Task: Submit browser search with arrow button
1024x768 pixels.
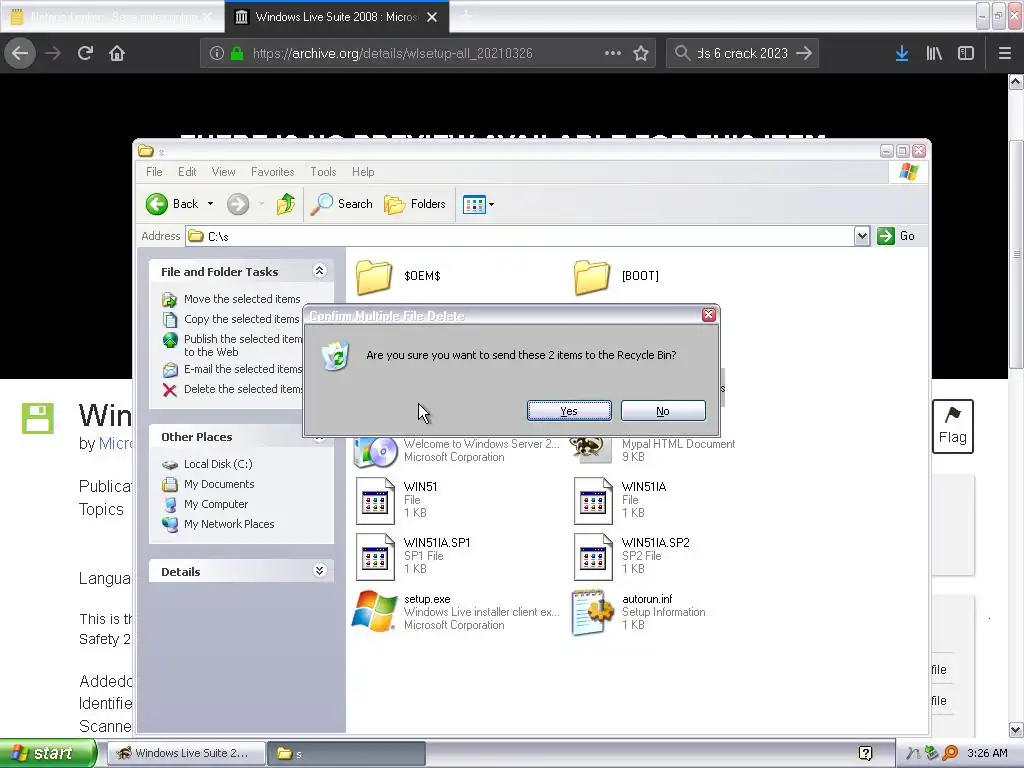Action: [x=805, y=53]
